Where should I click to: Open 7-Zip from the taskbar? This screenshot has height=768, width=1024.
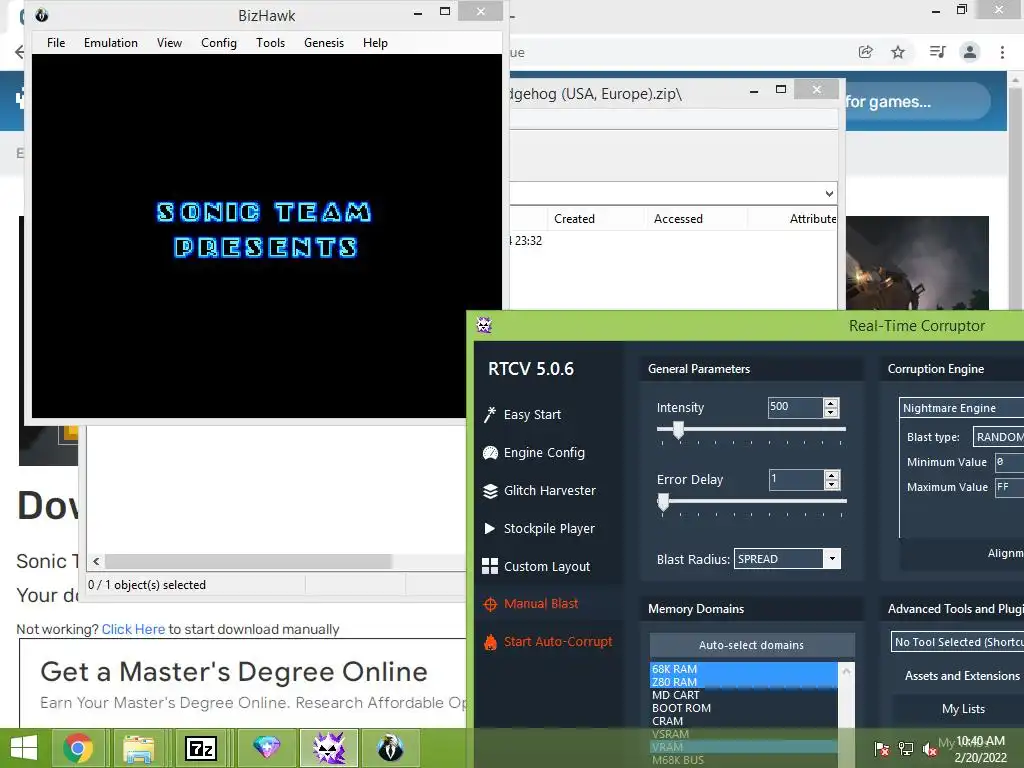(200, 748)
